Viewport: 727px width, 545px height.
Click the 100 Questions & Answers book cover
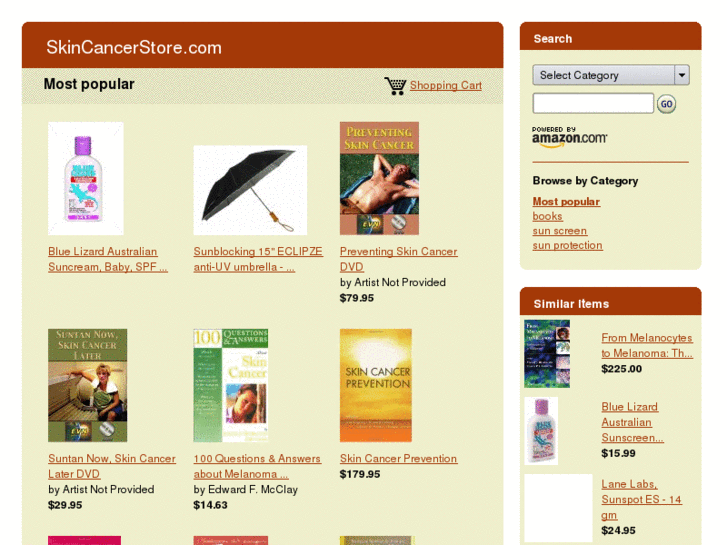(231, 385)
